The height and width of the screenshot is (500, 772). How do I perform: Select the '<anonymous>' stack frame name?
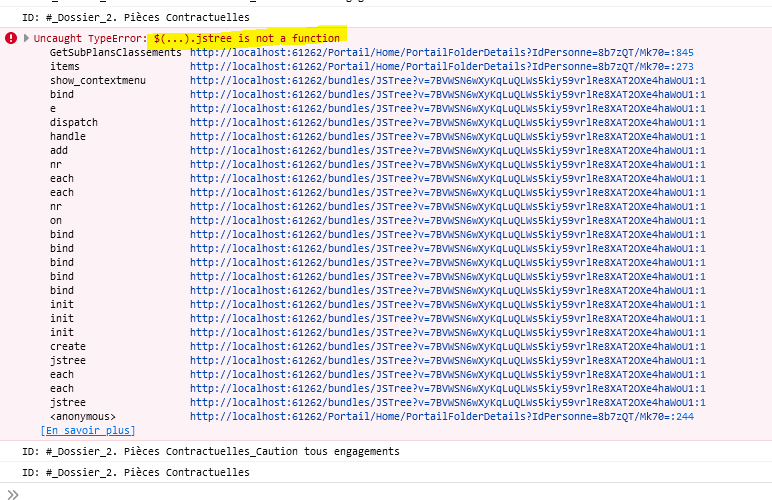pos(83,416)
